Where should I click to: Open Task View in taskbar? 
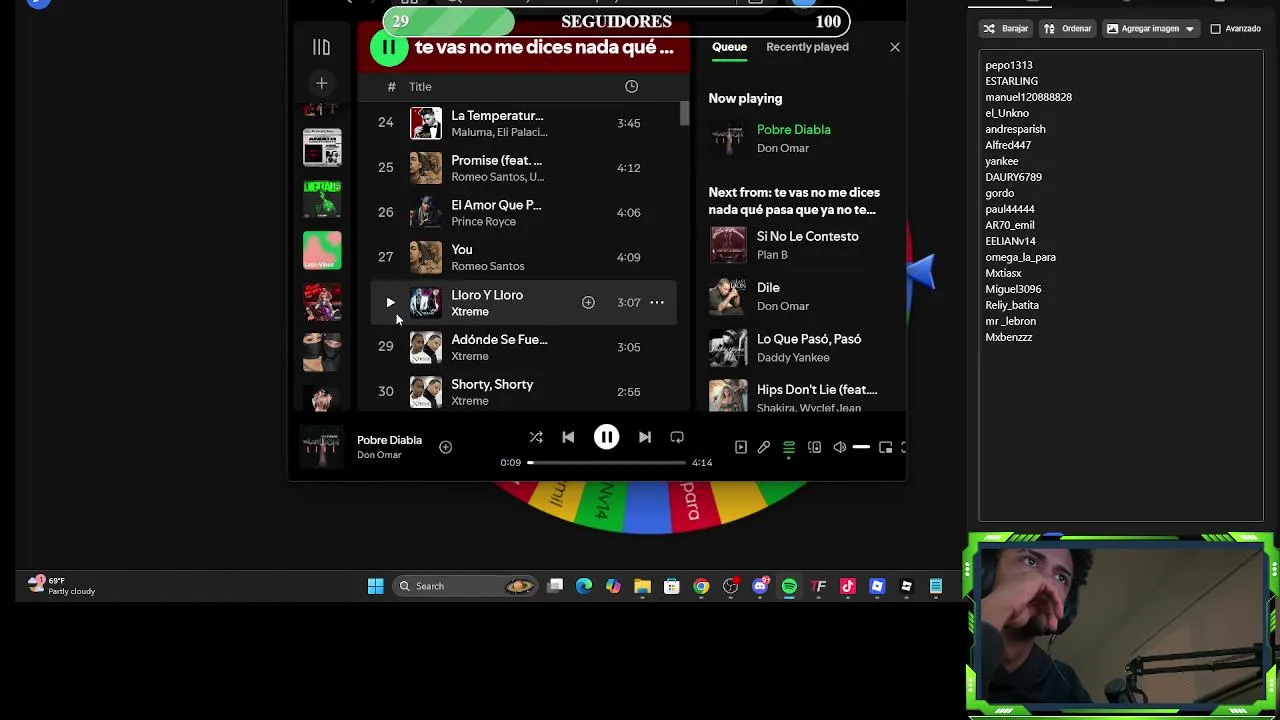pyautogui.click(x=555, y=586)
